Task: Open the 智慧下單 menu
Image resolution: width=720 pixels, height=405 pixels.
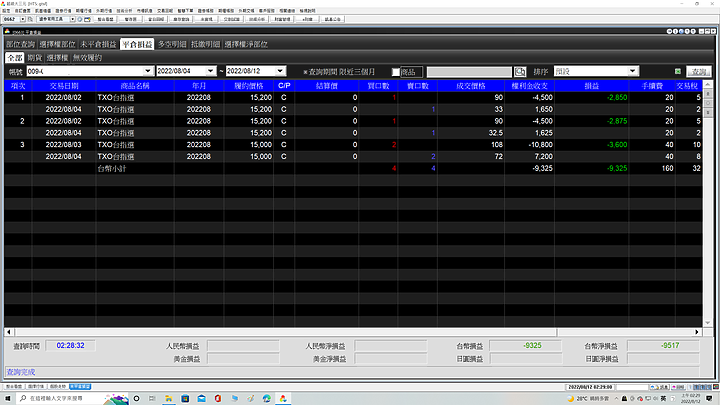Action: [186, 11]
